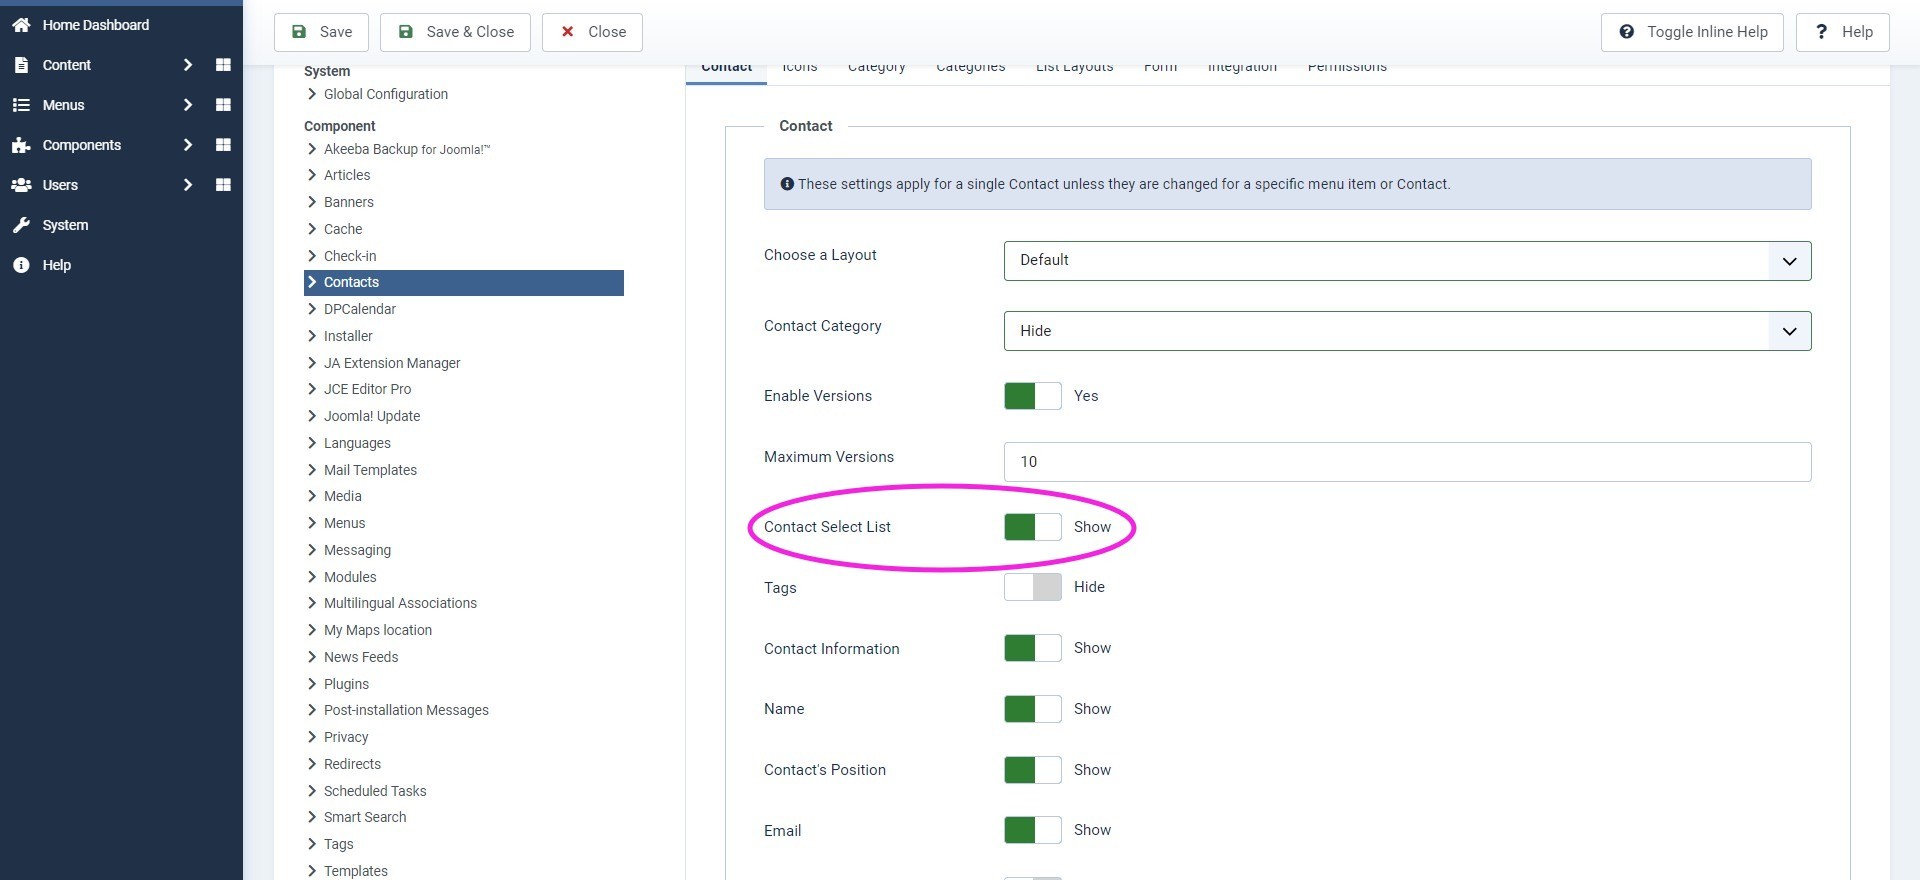Open the Contact Category dropdown
This screenshot has width=1920, height=880.
(1406, 331)
